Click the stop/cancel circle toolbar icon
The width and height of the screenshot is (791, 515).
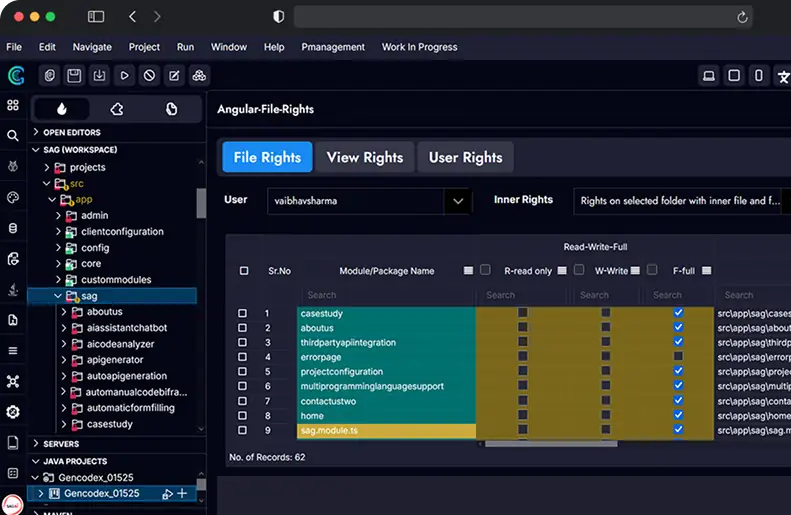pyautogui.click(x=149, y=76)
